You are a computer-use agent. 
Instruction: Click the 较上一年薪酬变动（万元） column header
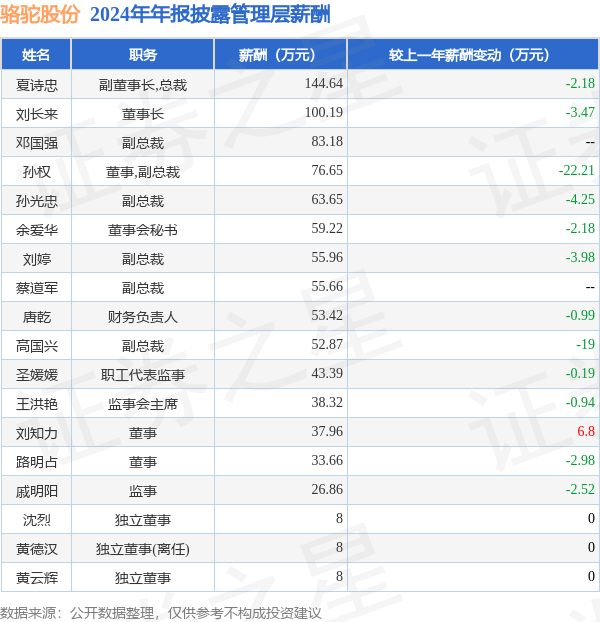pos(473,55)
